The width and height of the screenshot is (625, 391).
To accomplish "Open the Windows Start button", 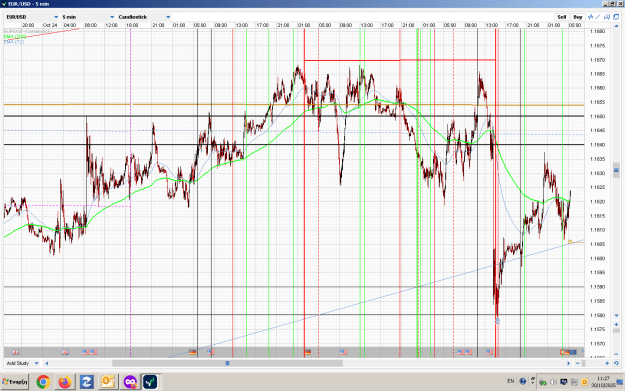I will (15, 382).
